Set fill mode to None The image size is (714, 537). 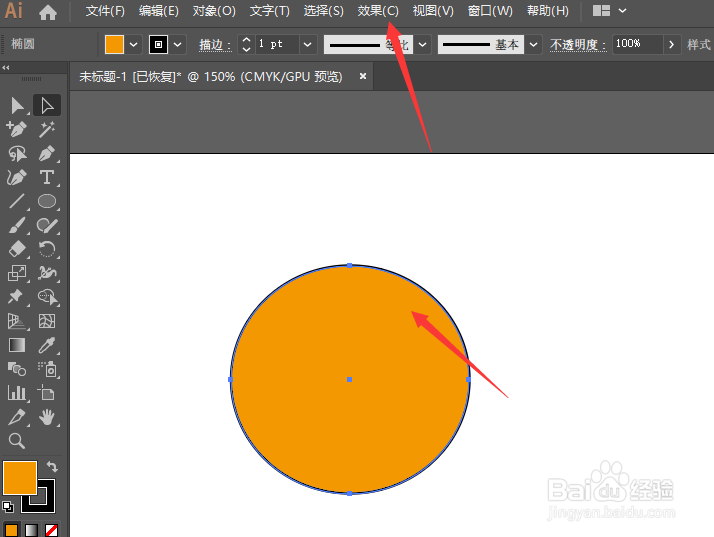coord(51,529)
